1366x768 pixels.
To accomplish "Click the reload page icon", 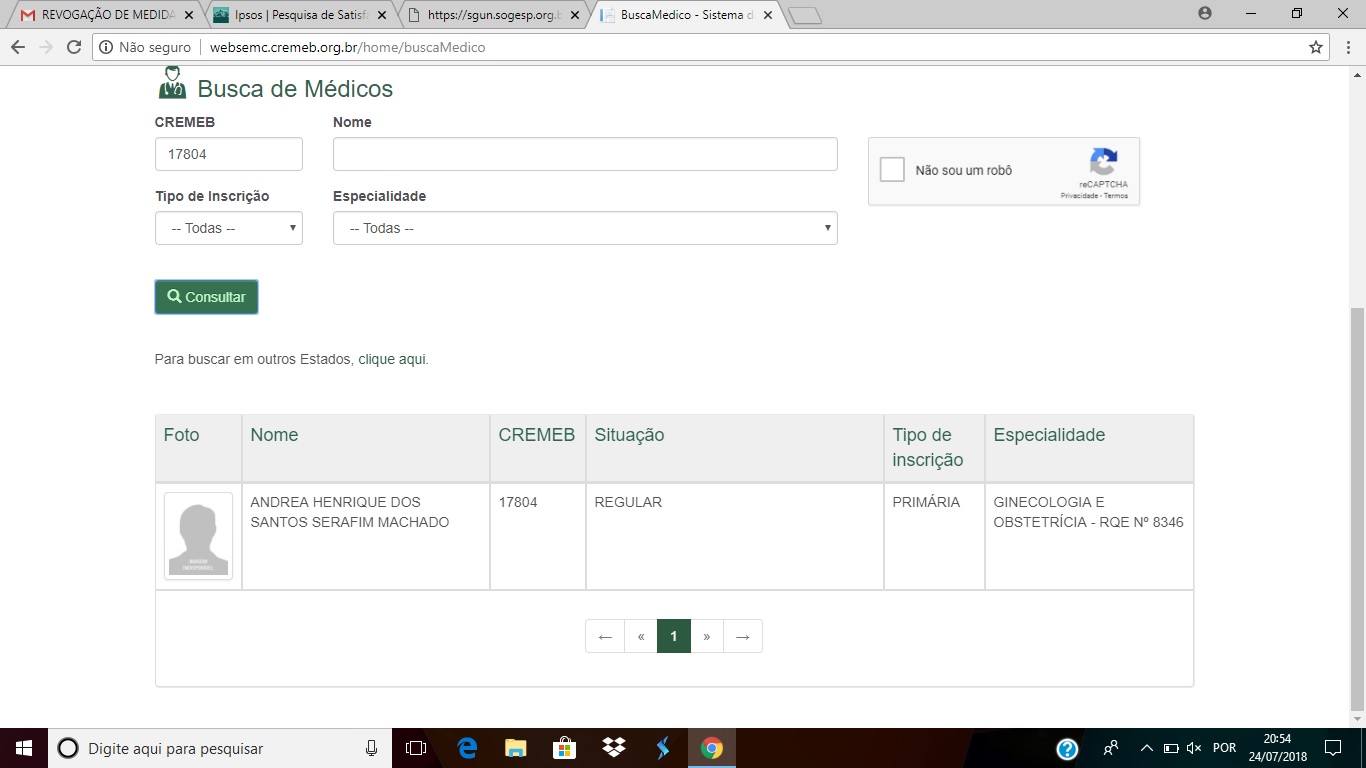I will pyautogui.click(x=73, y=47).
